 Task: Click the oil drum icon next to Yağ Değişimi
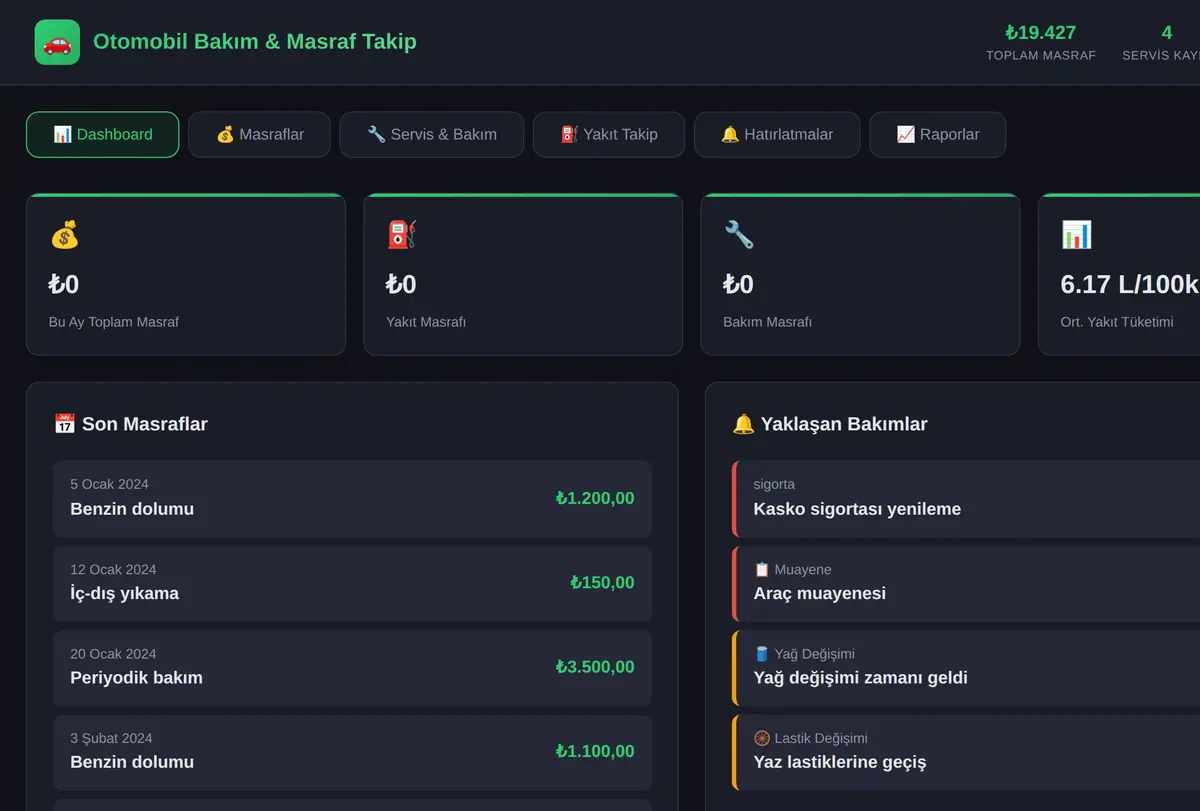762,654
